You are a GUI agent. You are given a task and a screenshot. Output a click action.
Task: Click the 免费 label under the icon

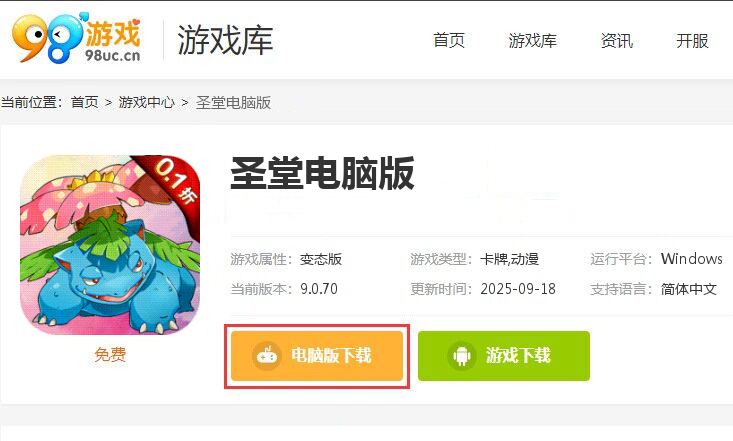110,354
